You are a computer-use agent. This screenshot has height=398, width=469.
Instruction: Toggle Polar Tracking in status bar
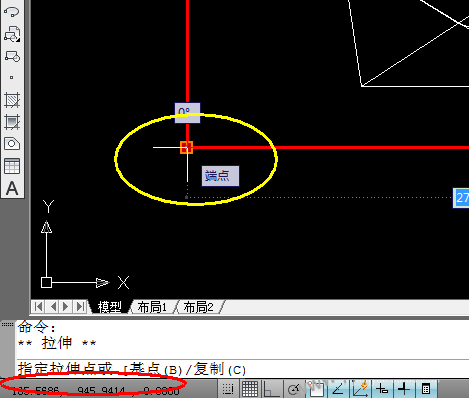pyautogui.click(x=294, y=389)
